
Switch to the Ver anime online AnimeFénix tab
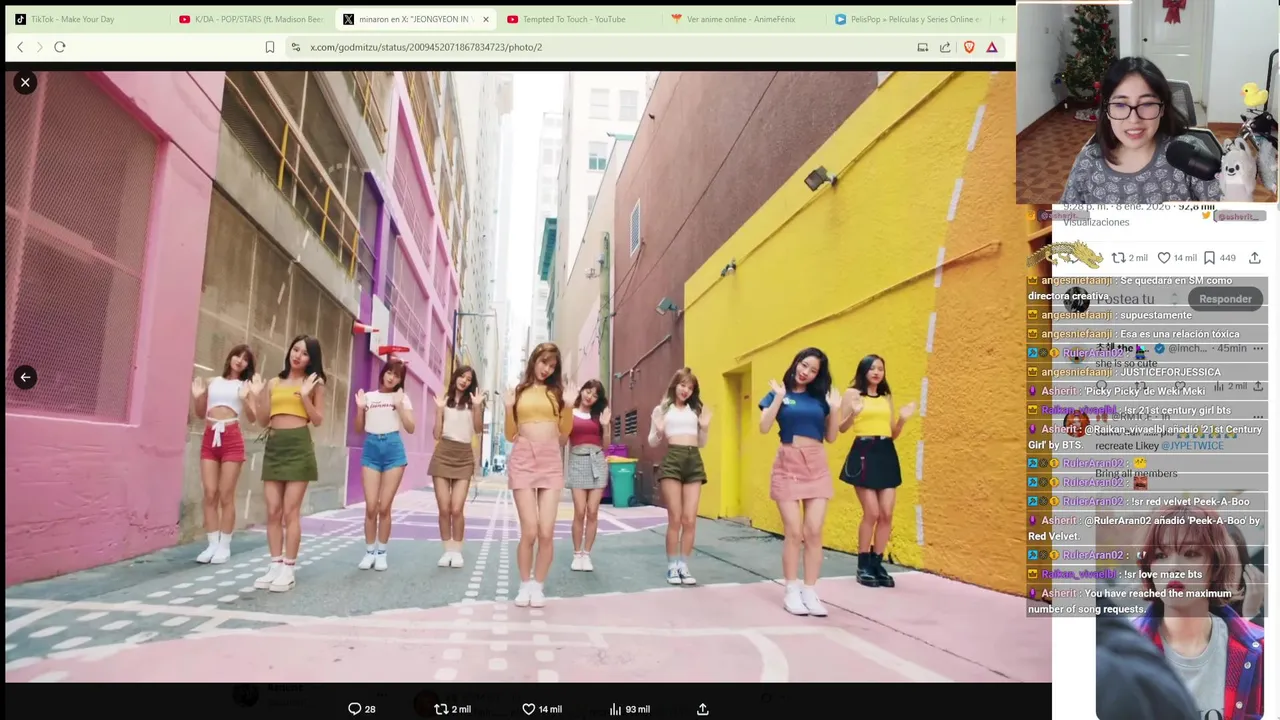(x=742, y=19)
